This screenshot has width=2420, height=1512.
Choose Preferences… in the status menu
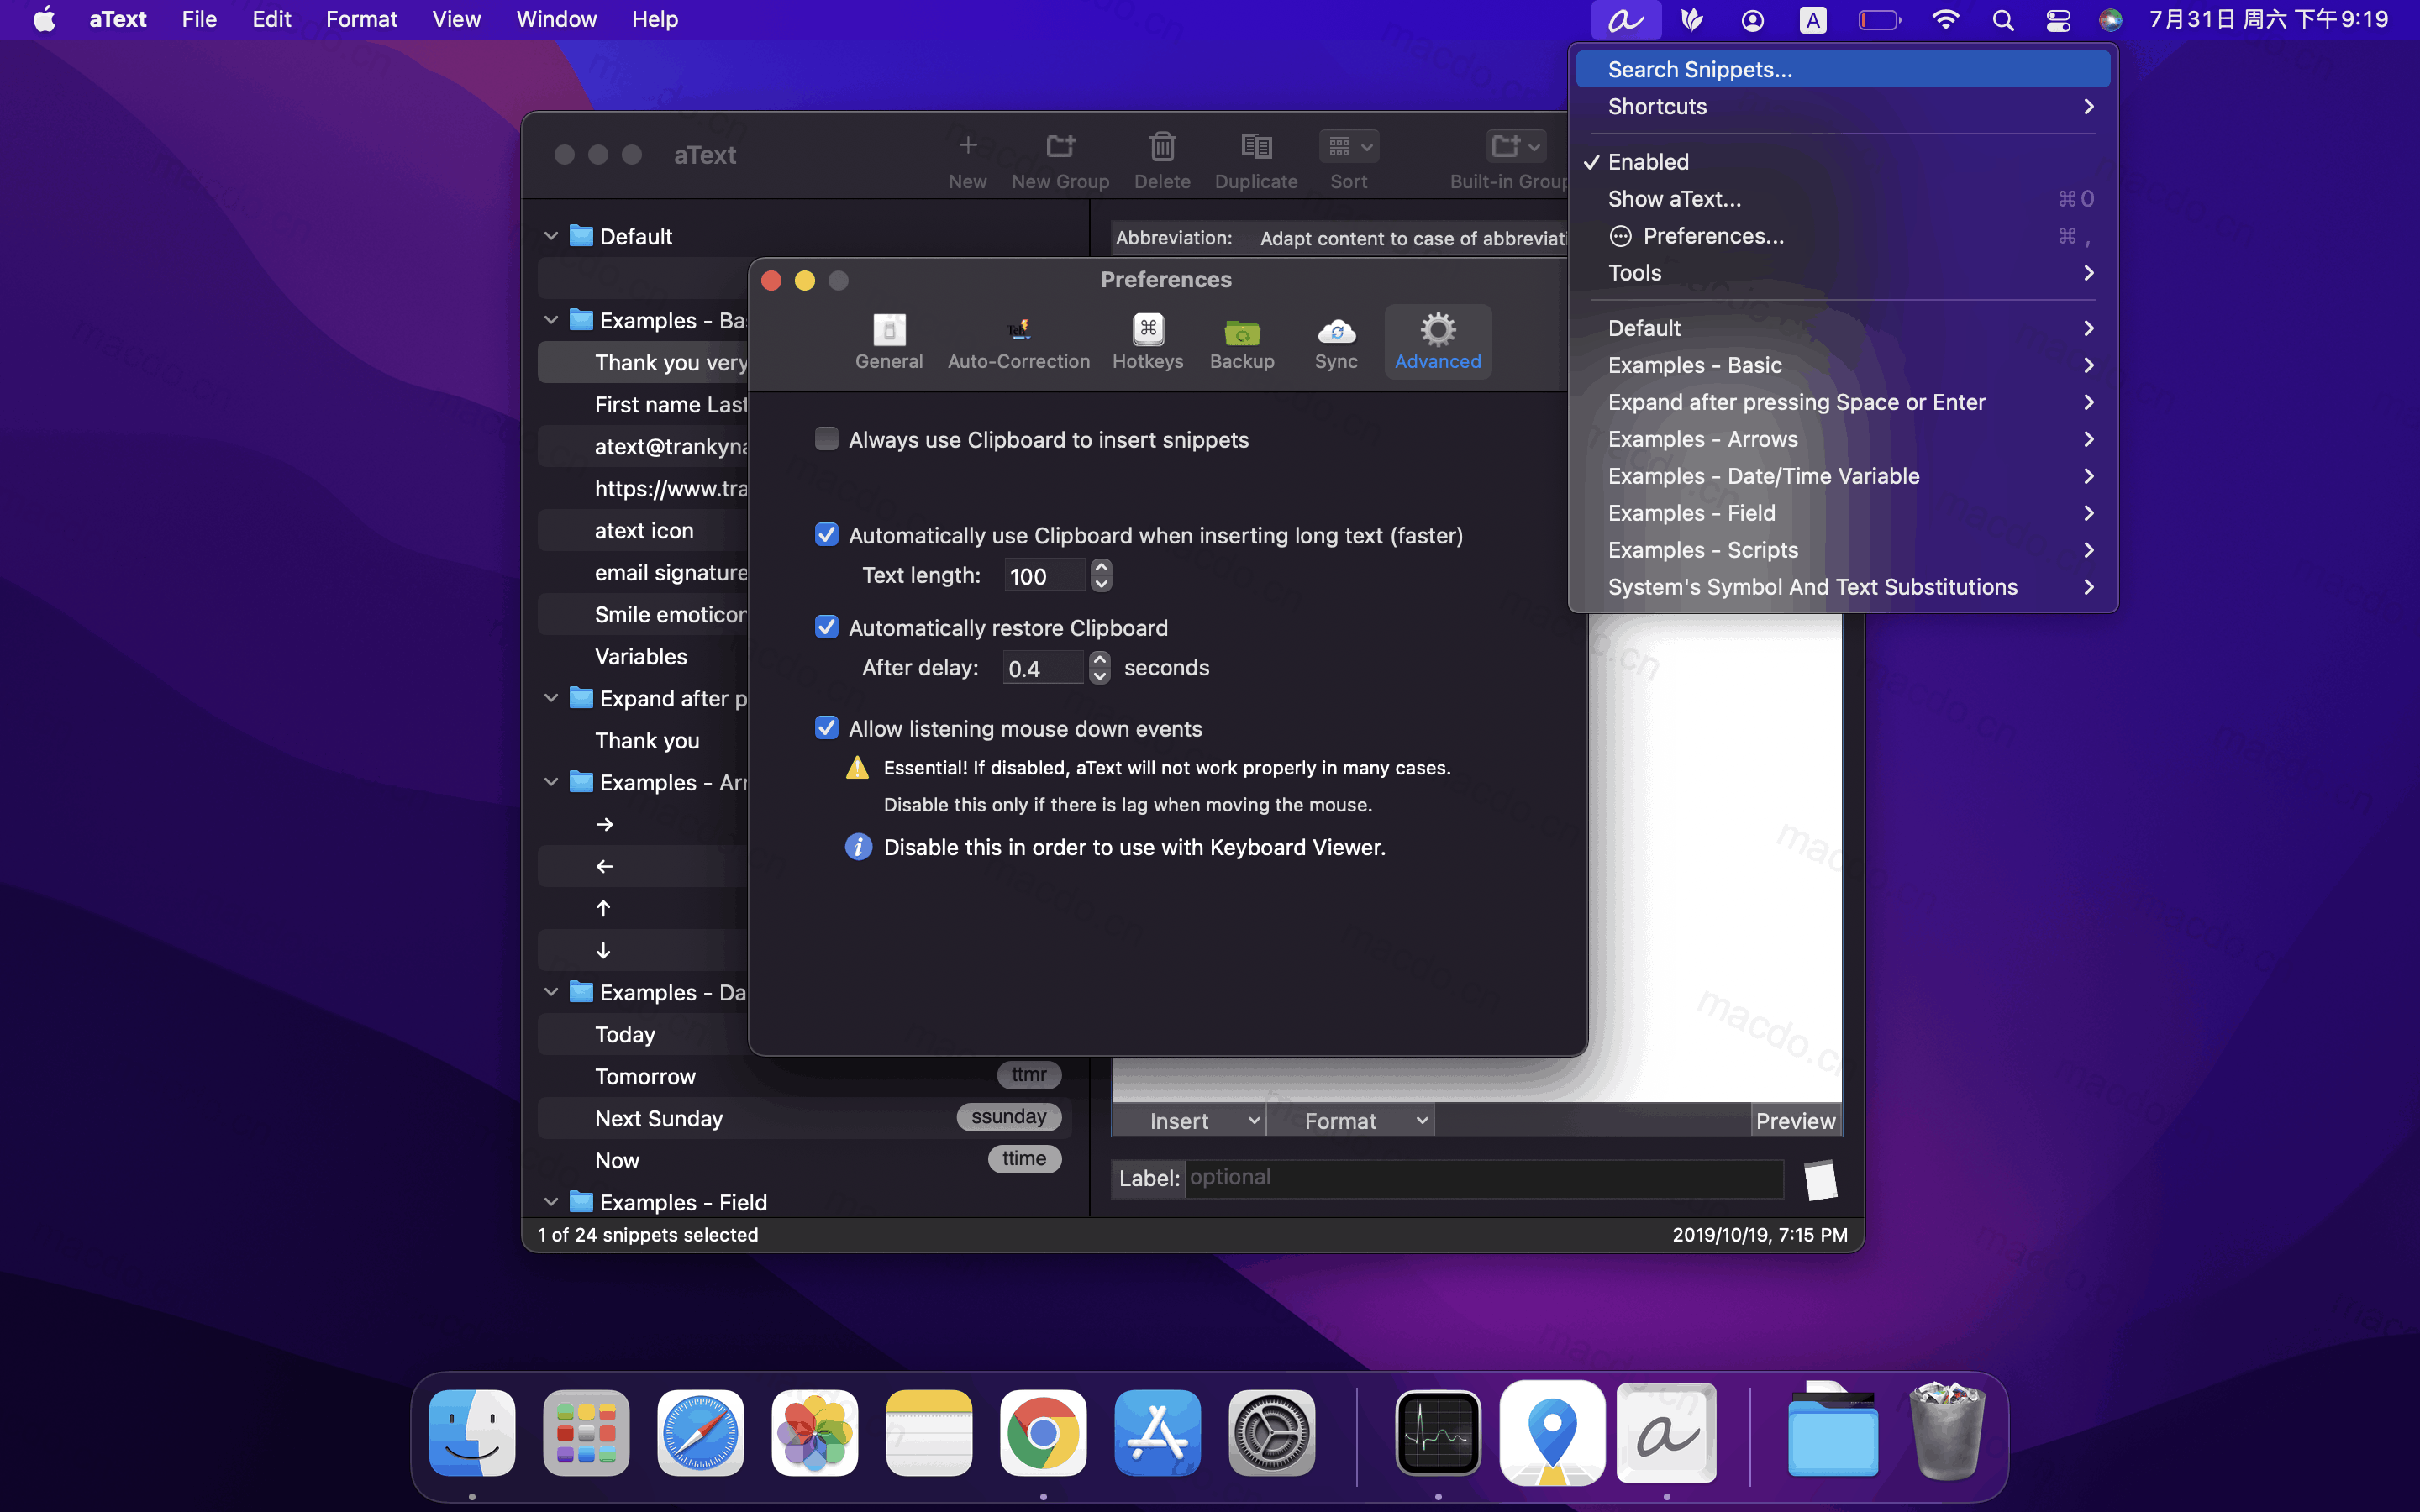pos(1842,236)
